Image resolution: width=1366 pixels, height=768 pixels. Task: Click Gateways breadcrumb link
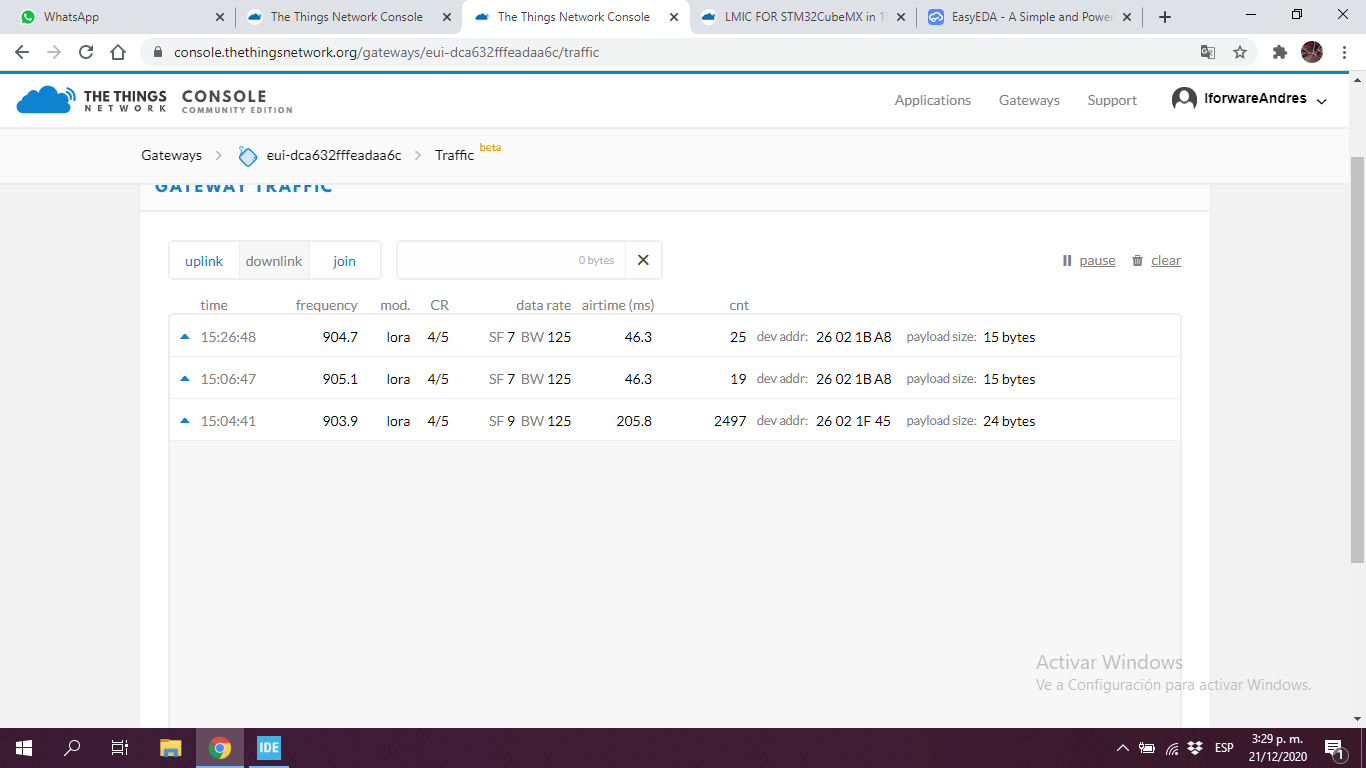[171, 155]
